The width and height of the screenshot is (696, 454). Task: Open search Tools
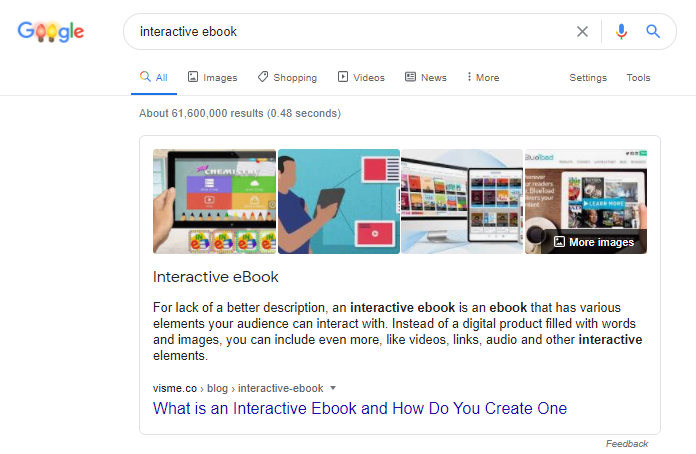(x=638, y=78)
